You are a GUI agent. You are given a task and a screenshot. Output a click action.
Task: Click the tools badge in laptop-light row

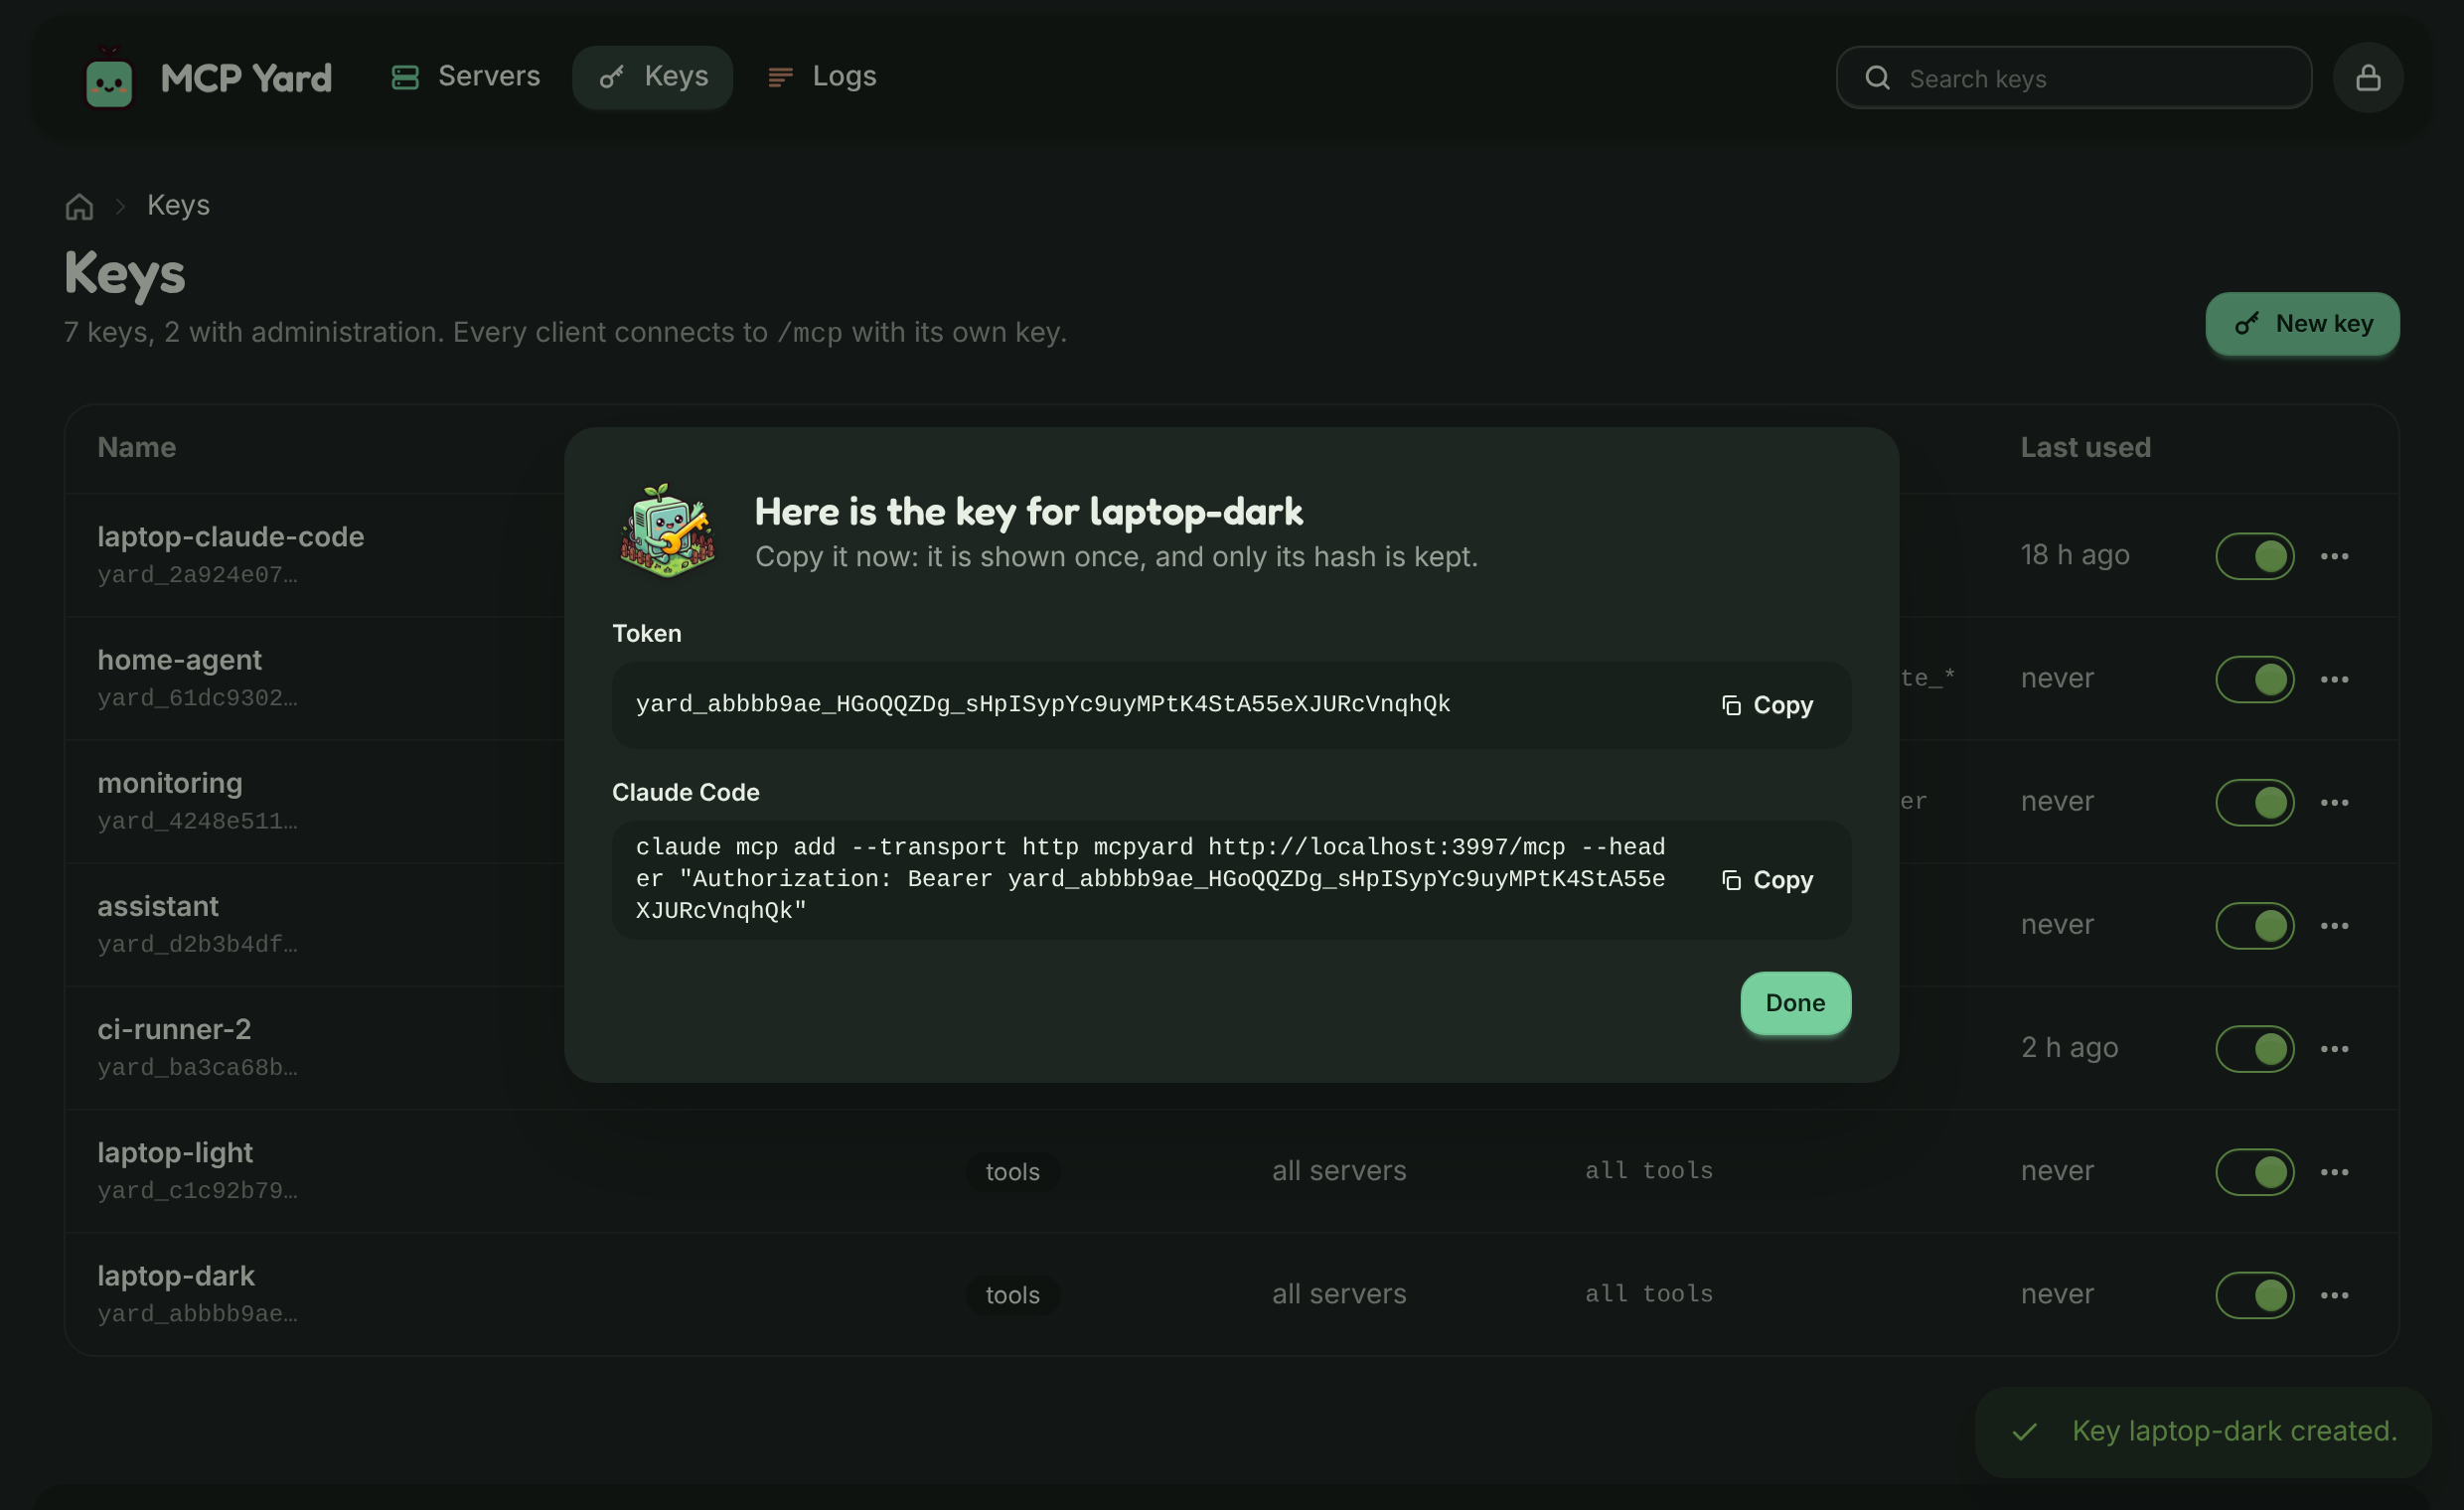point(1012,1171)
